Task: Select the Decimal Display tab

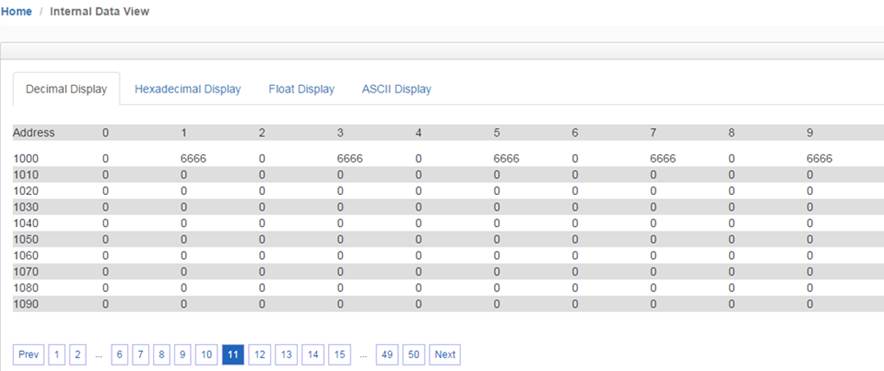Action: coord(67,89)
